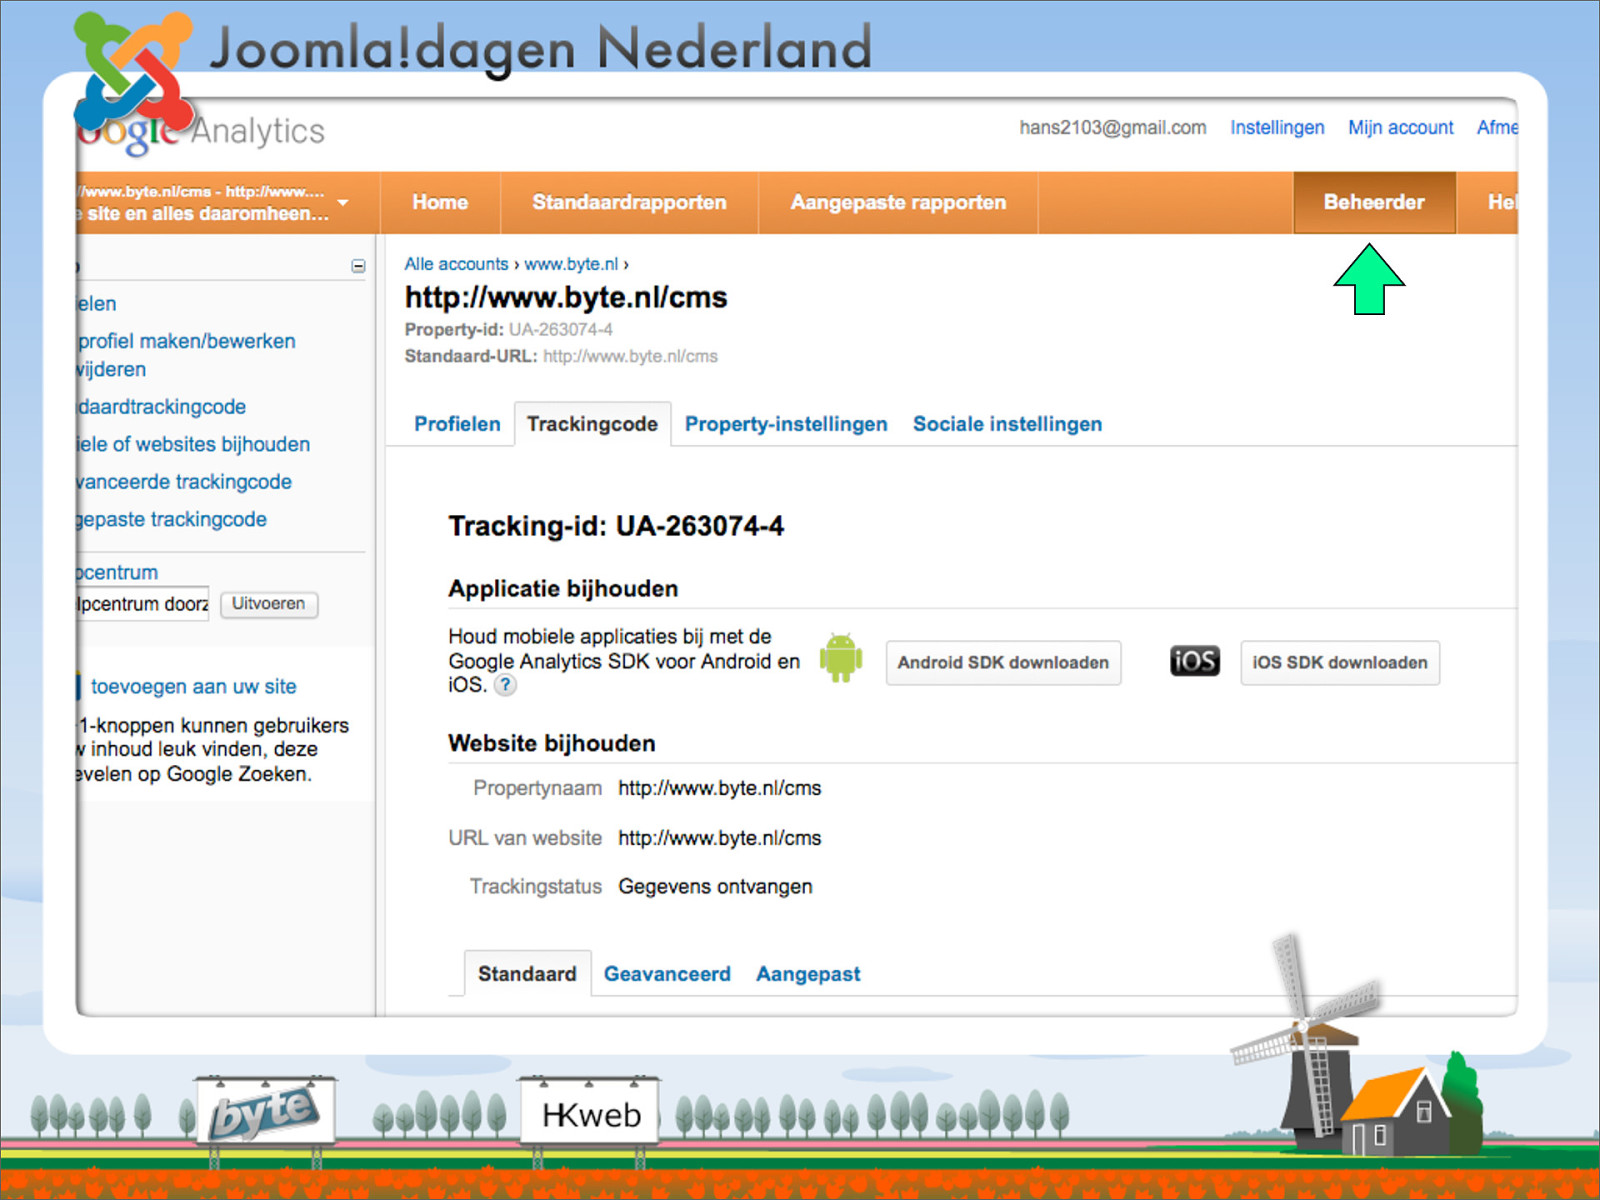Collapse the sidebar section minus icon
Viewport: 1600px width, 1200px height.
coord(358,266)
